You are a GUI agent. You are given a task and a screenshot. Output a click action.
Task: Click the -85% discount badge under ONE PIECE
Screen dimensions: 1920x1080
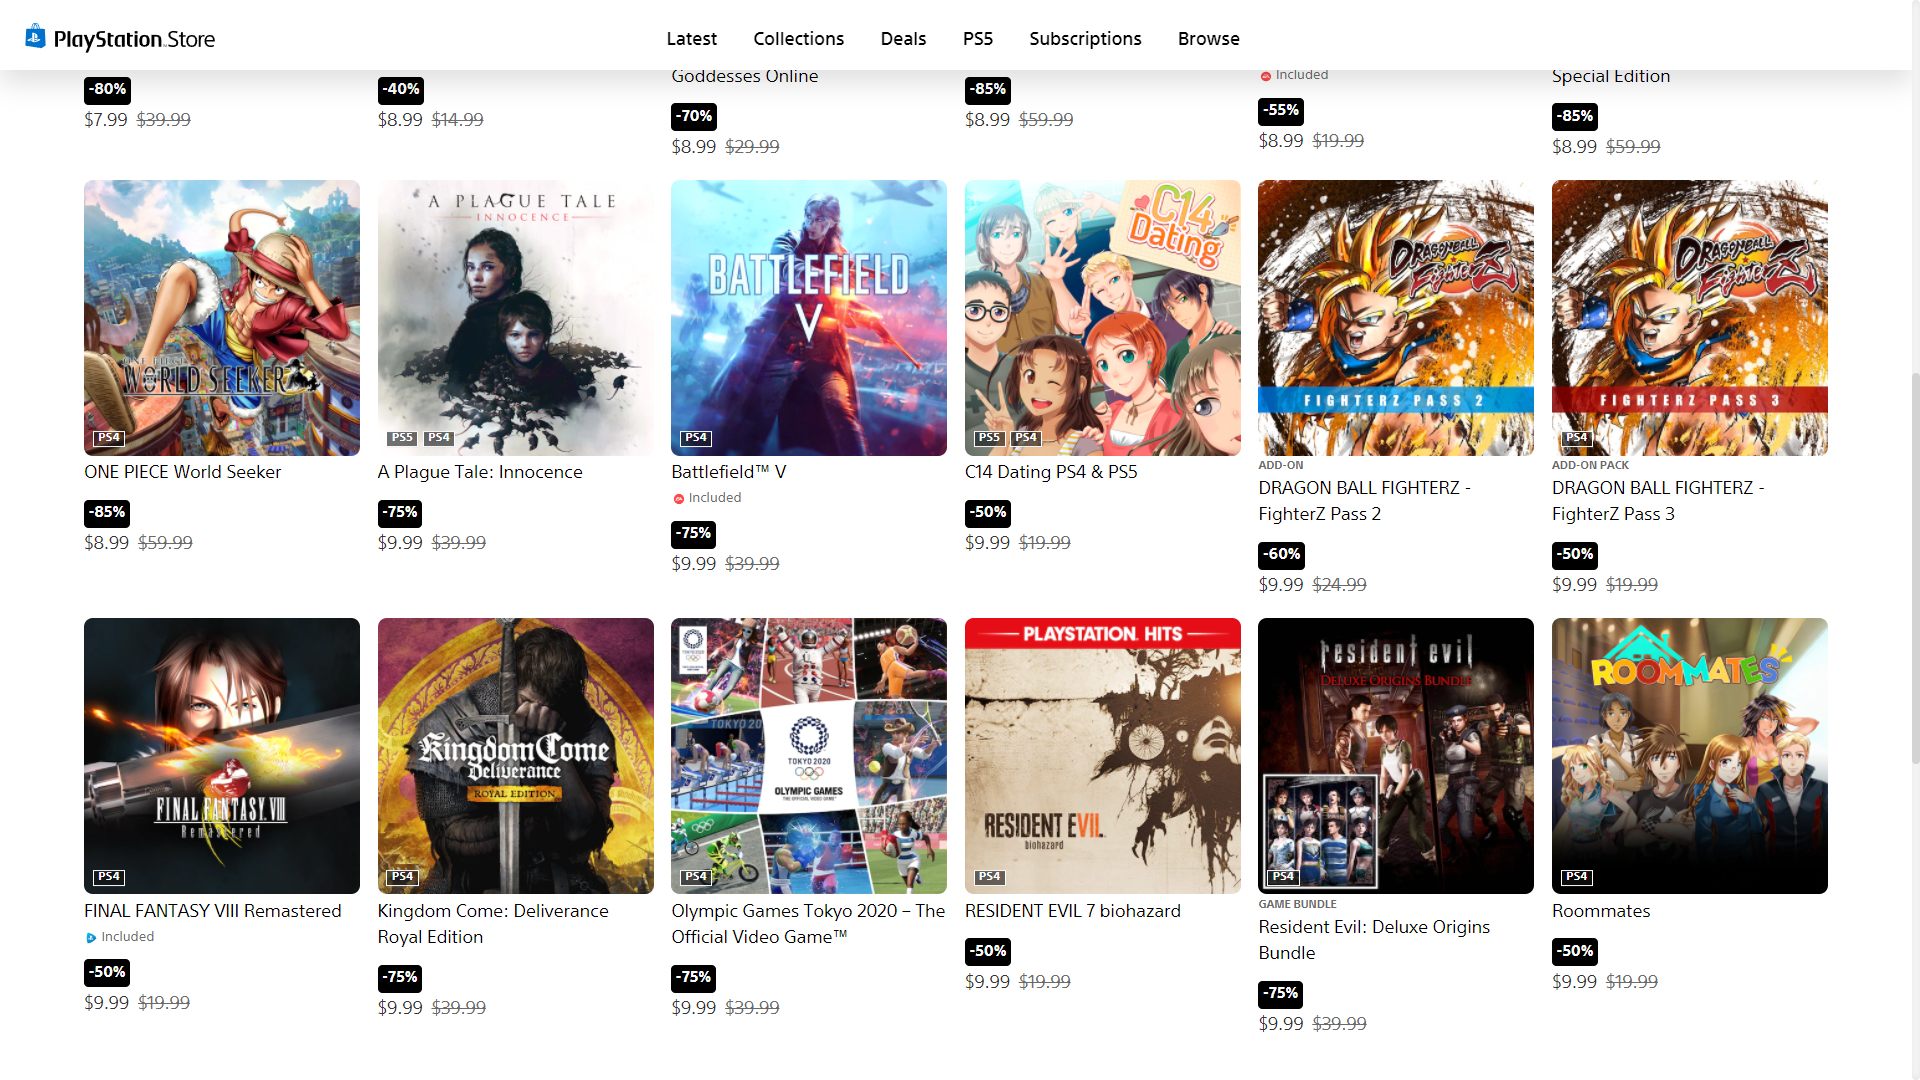(107, 513)
